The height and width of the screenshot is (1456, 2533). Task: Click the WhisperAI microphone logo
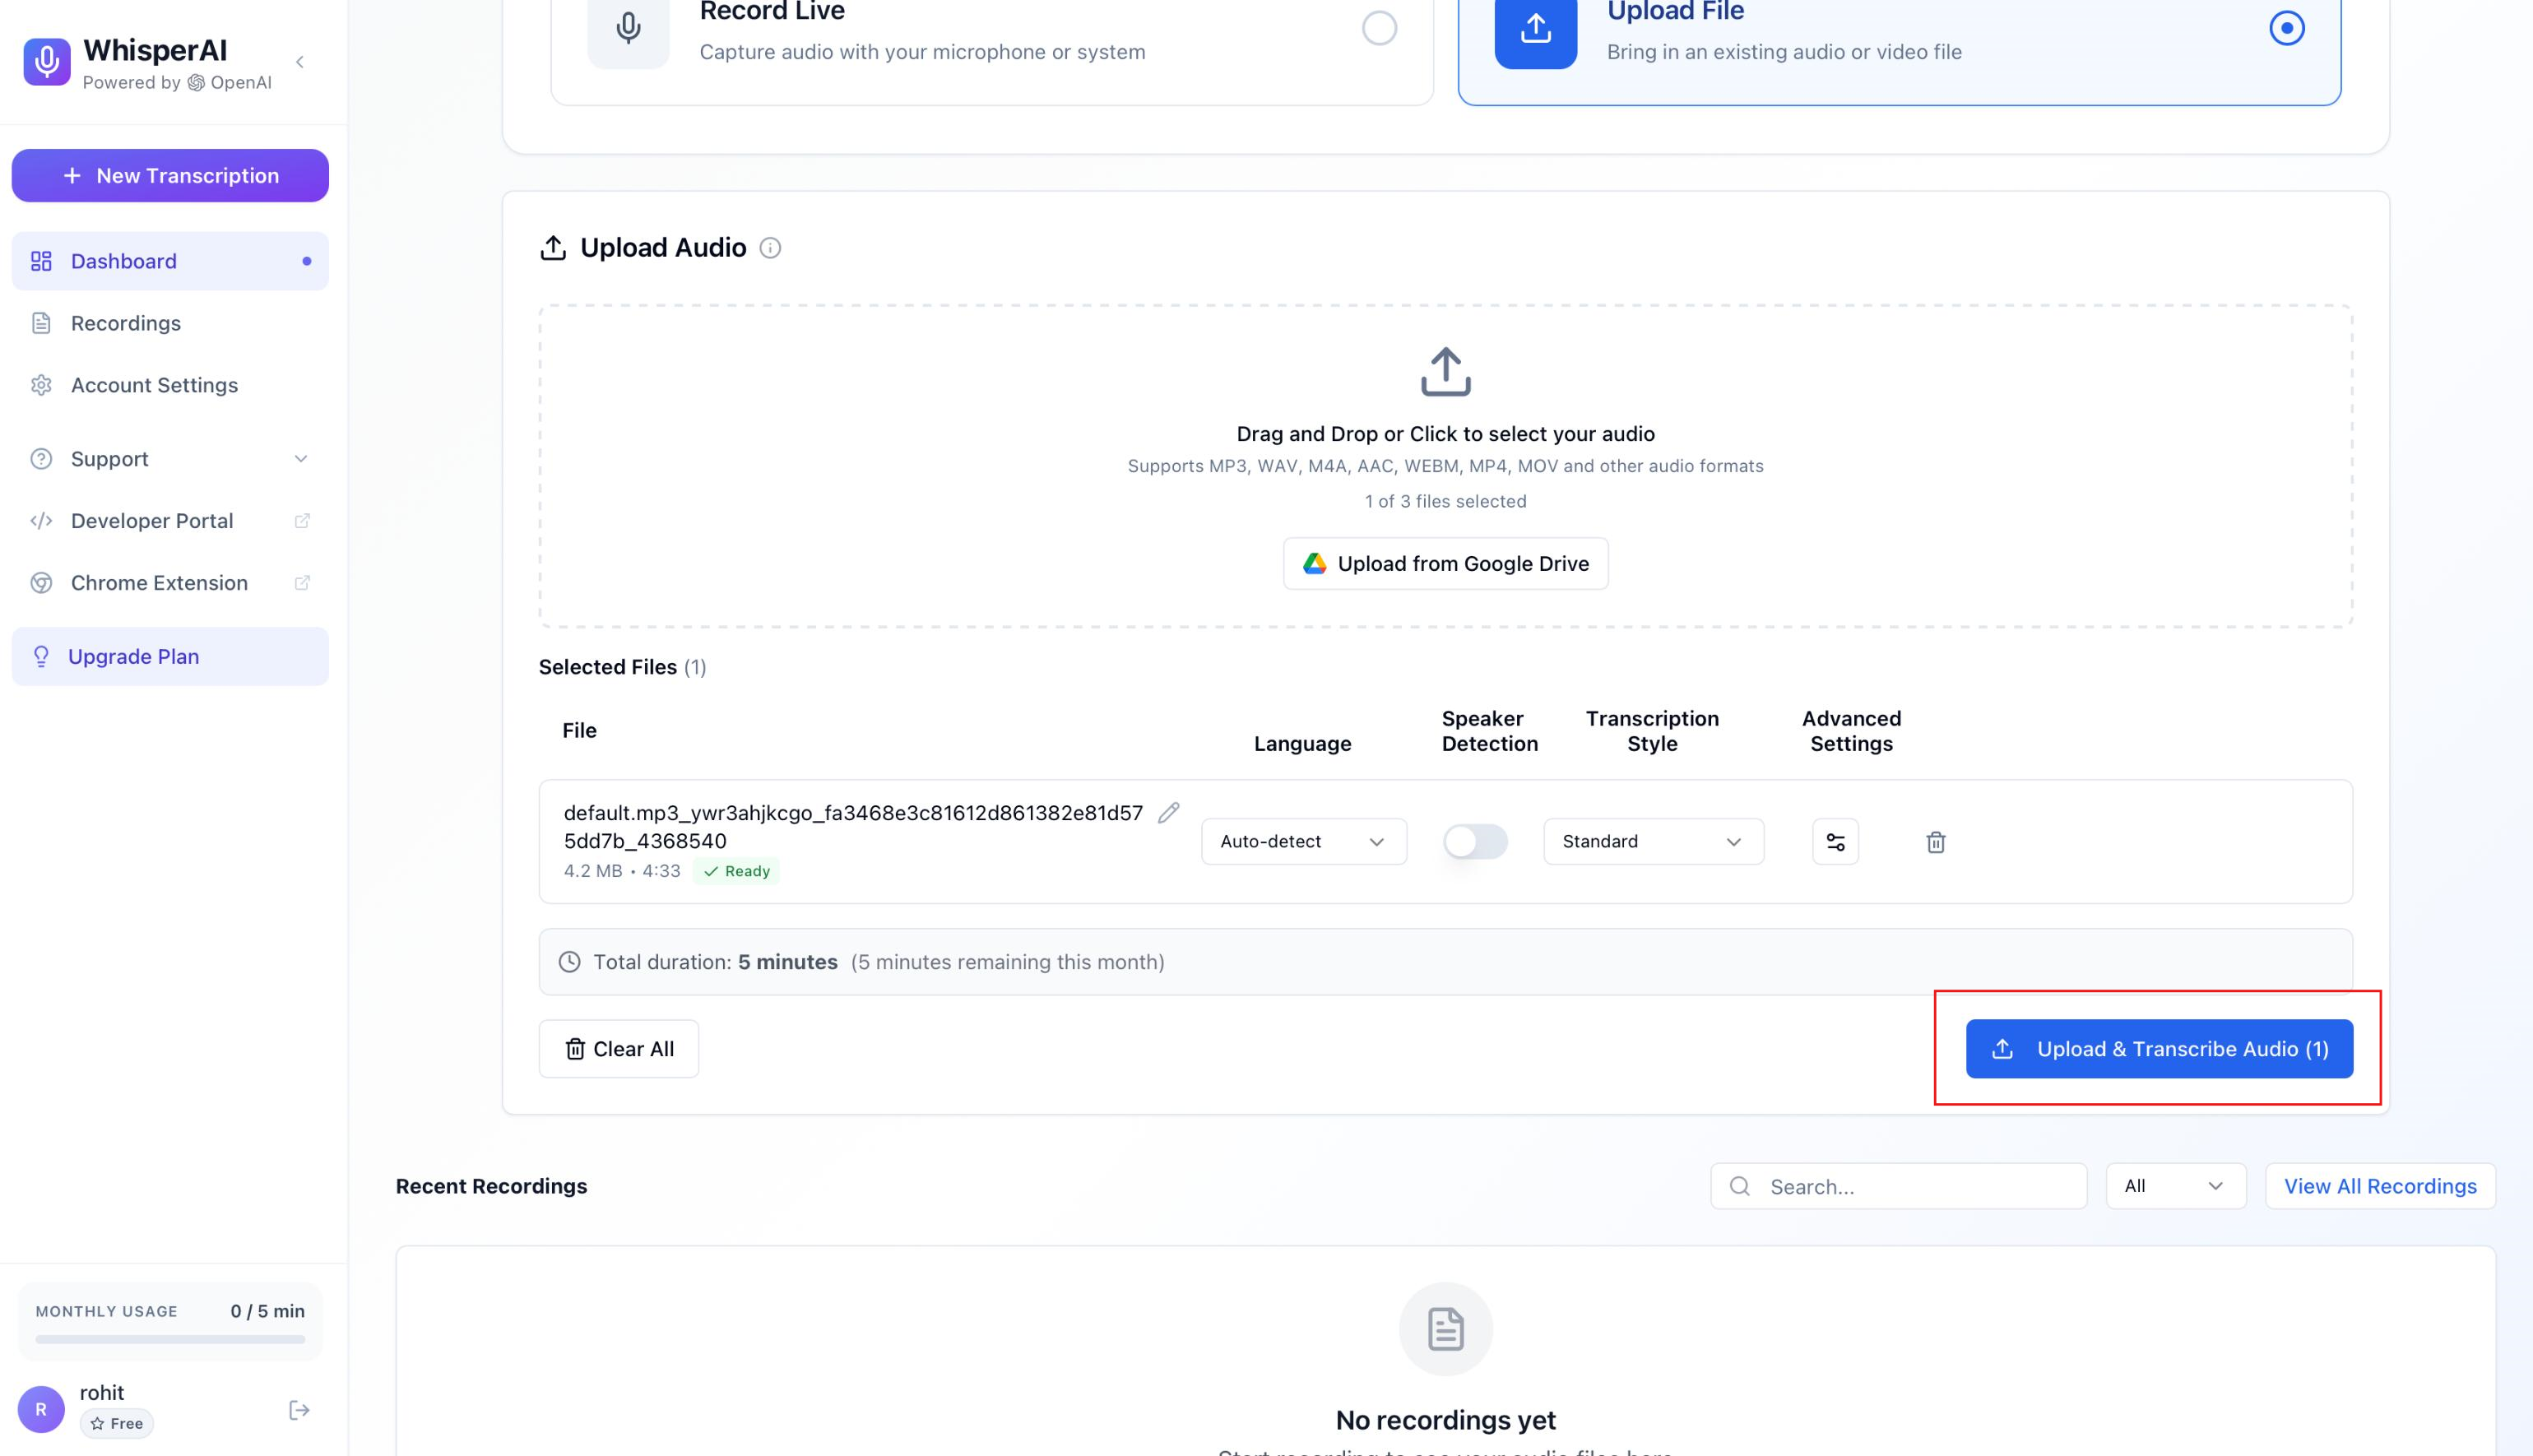(47, 62)
